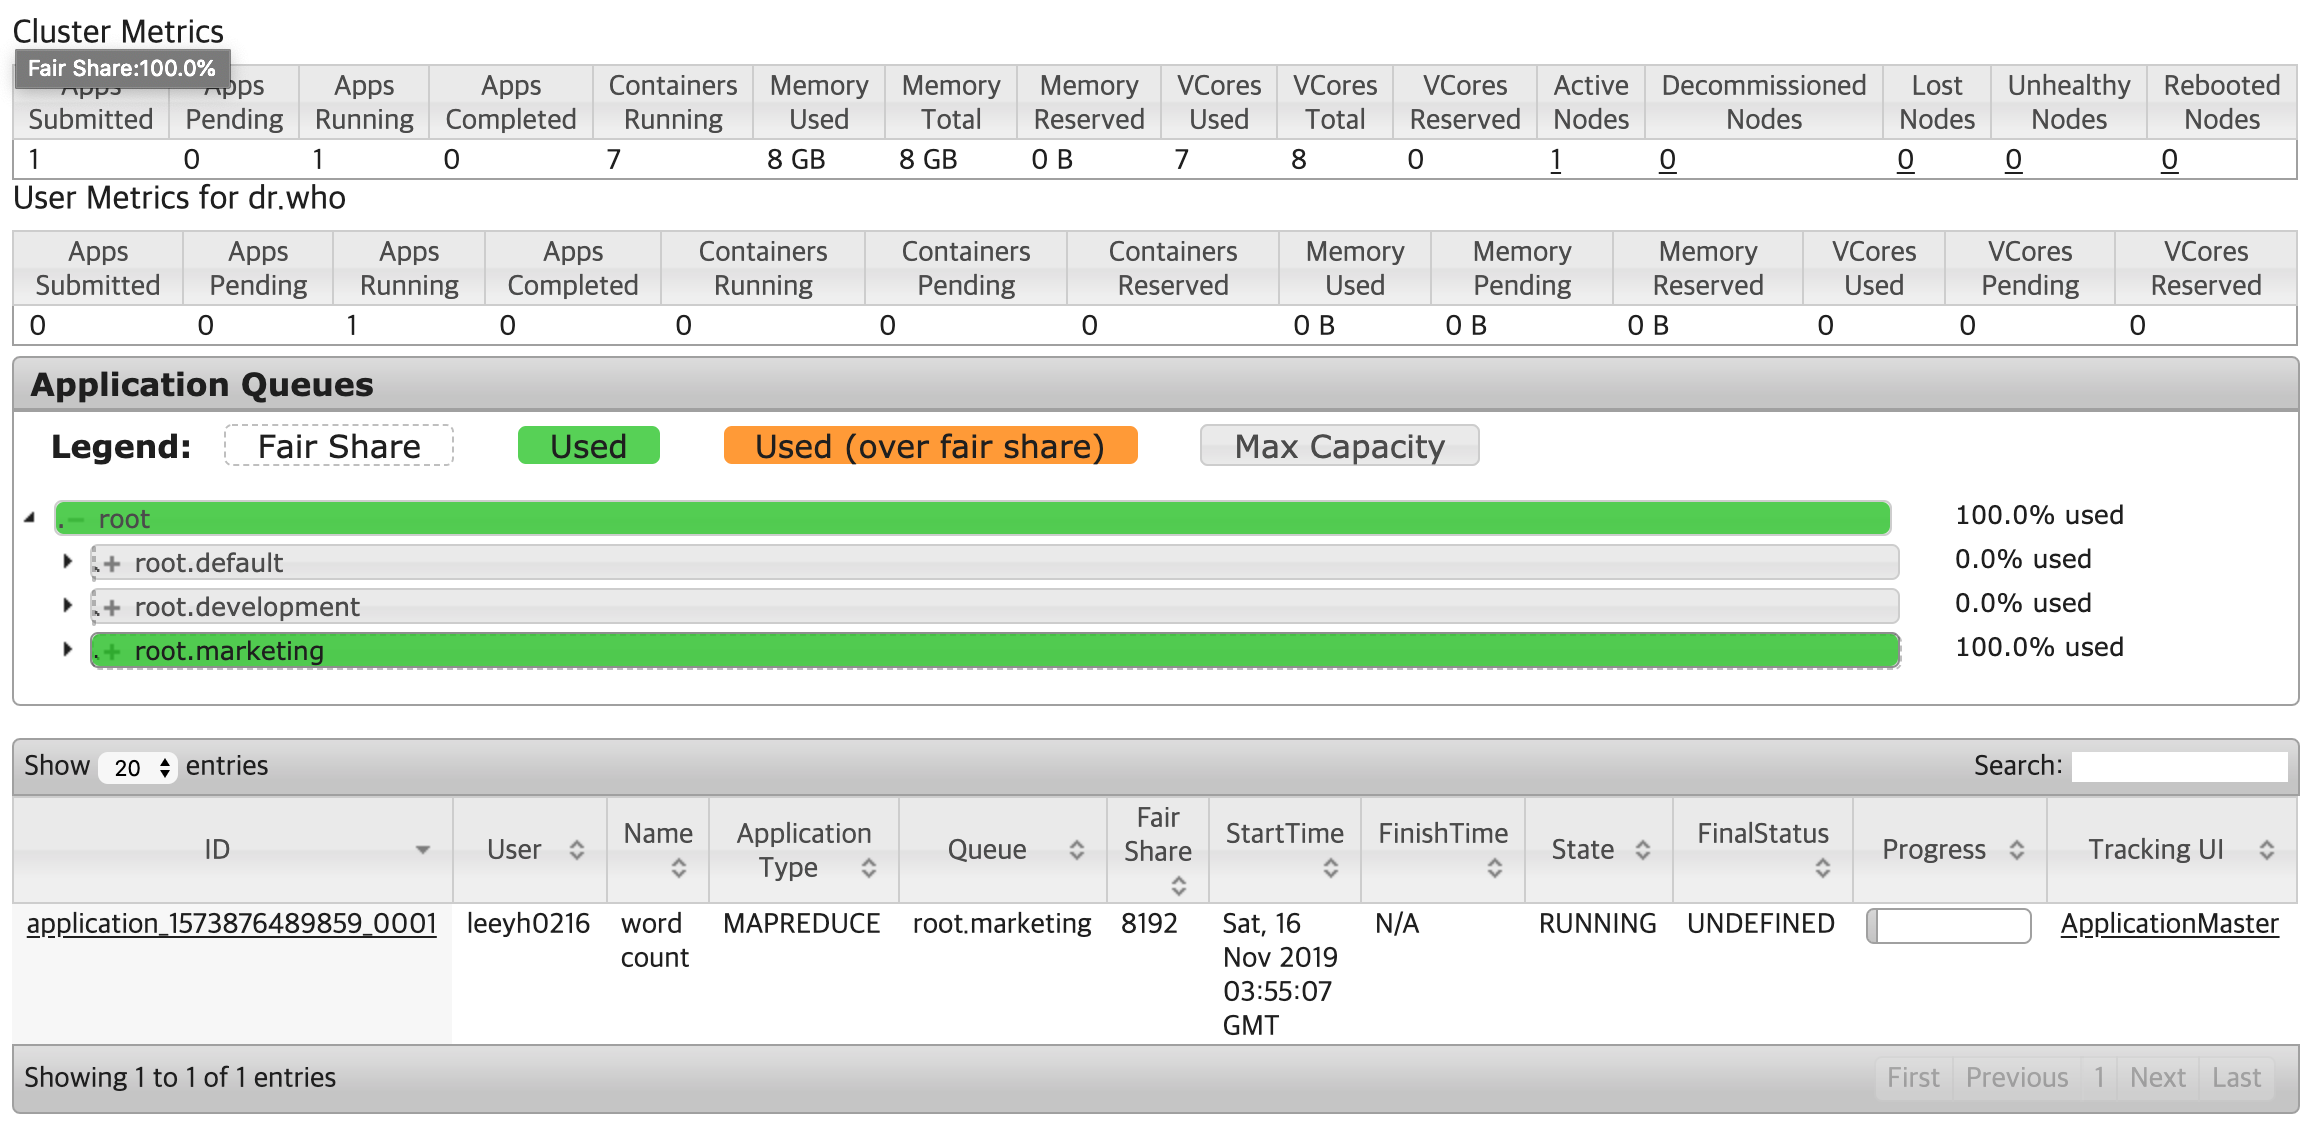The image size is (2304, 1122).
Task: Expand the root.marketing tree arrow
Action: 67,650
